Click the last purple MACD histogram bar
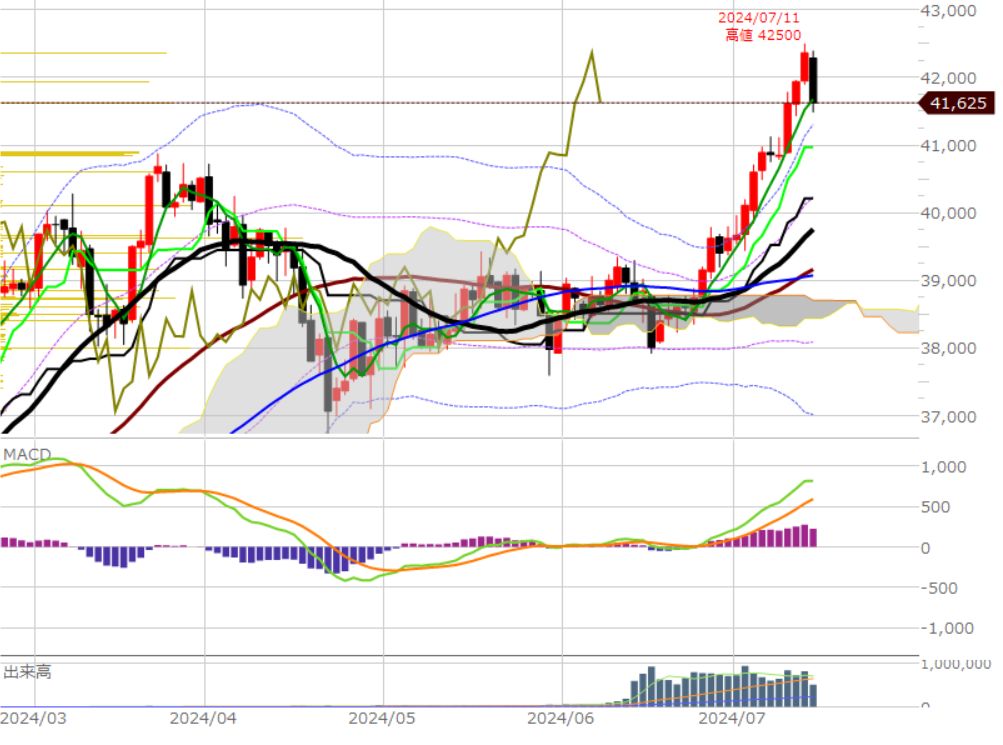The height and width of the screenshot is (745, 1003). pos(813,537)
